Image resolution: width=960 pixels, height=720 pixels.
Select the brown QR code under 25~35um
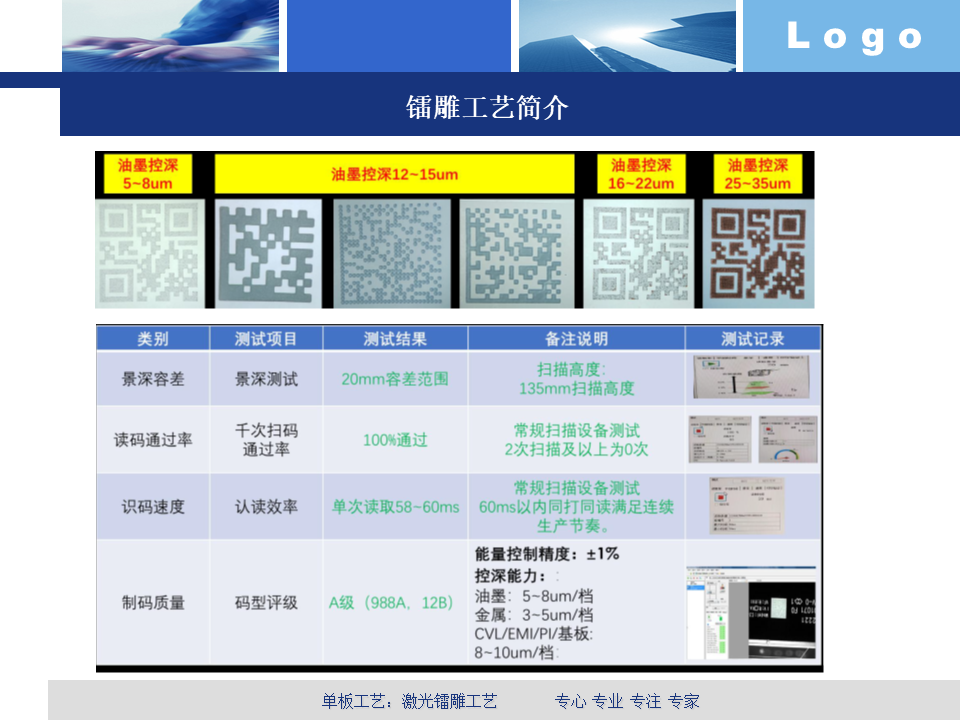pyautogui.click(x=758, y=253)
